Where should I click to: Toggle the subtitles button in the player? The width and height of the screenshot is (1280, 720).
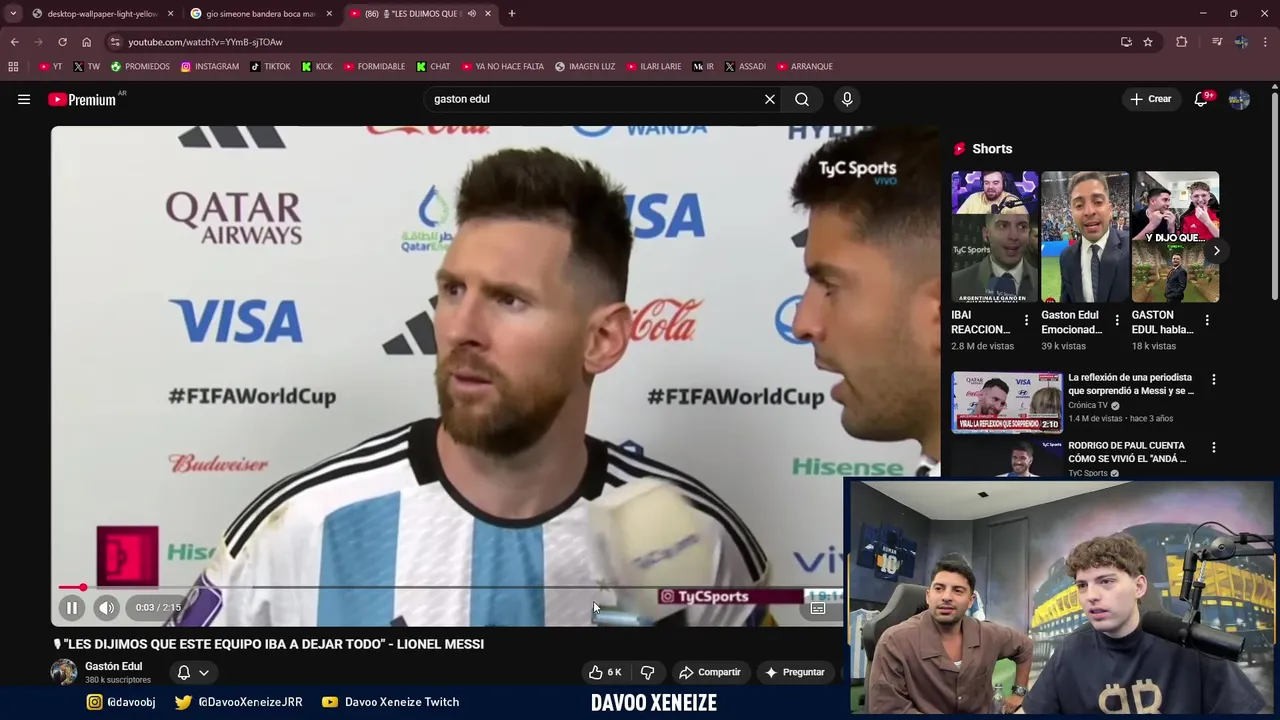[x=817, y=608]
